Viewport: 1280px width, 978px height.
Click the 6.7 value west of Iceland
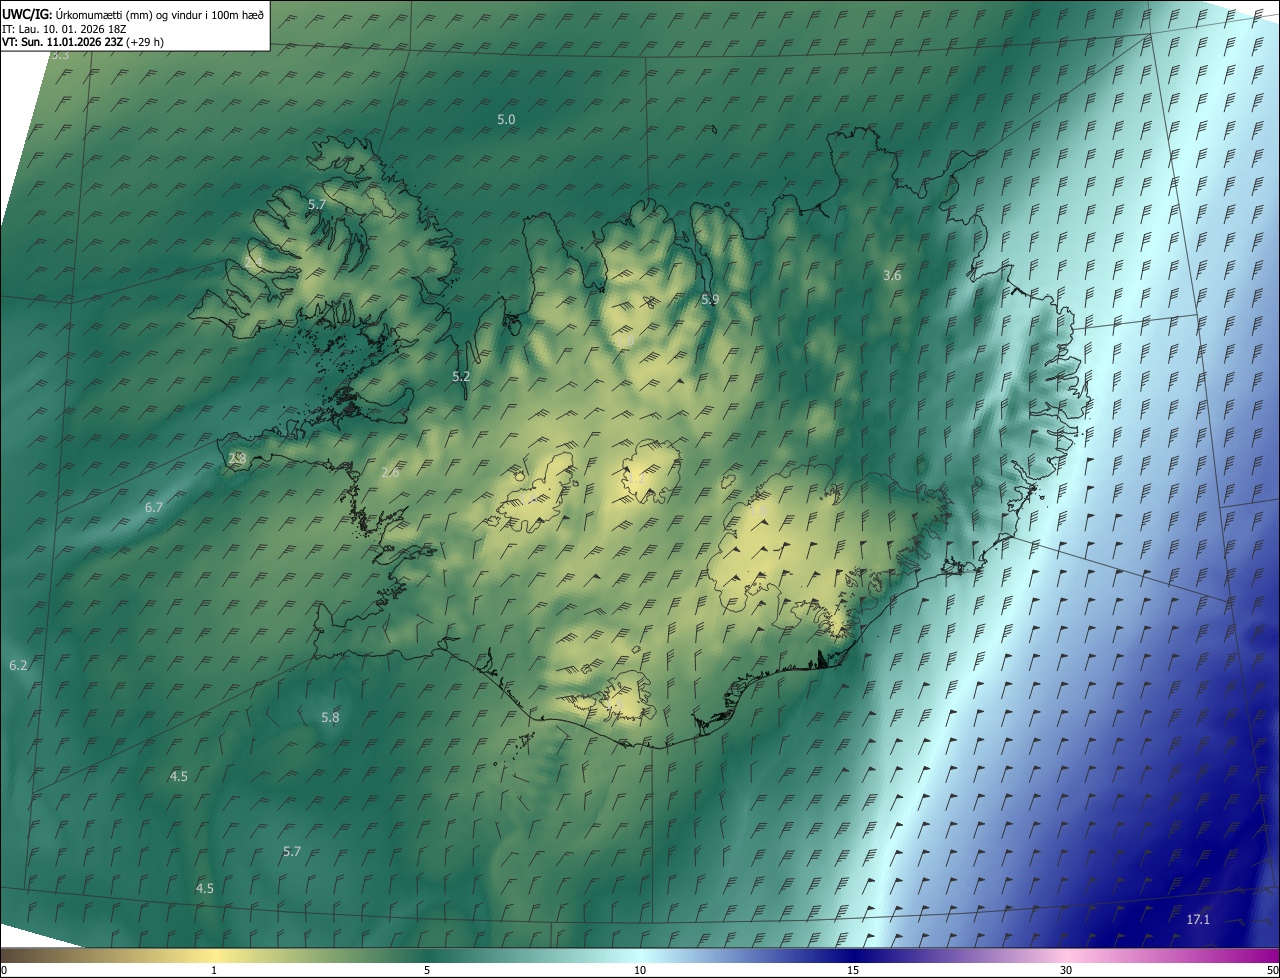pyautogui.click(x=154, y=508)
